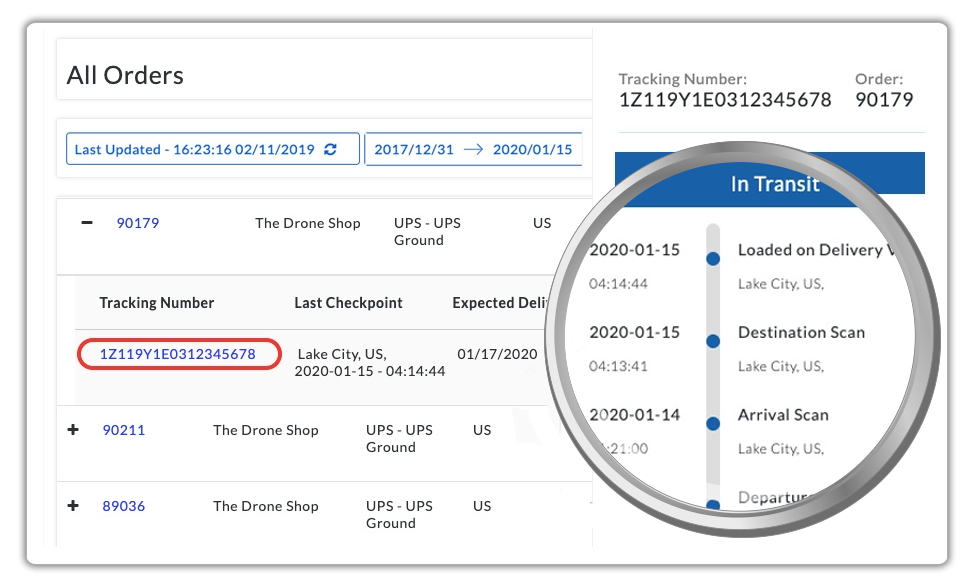Click UPS Ground carrier in order 90179 row
Screen dimensions: 972x586
(x=427, y=232)
